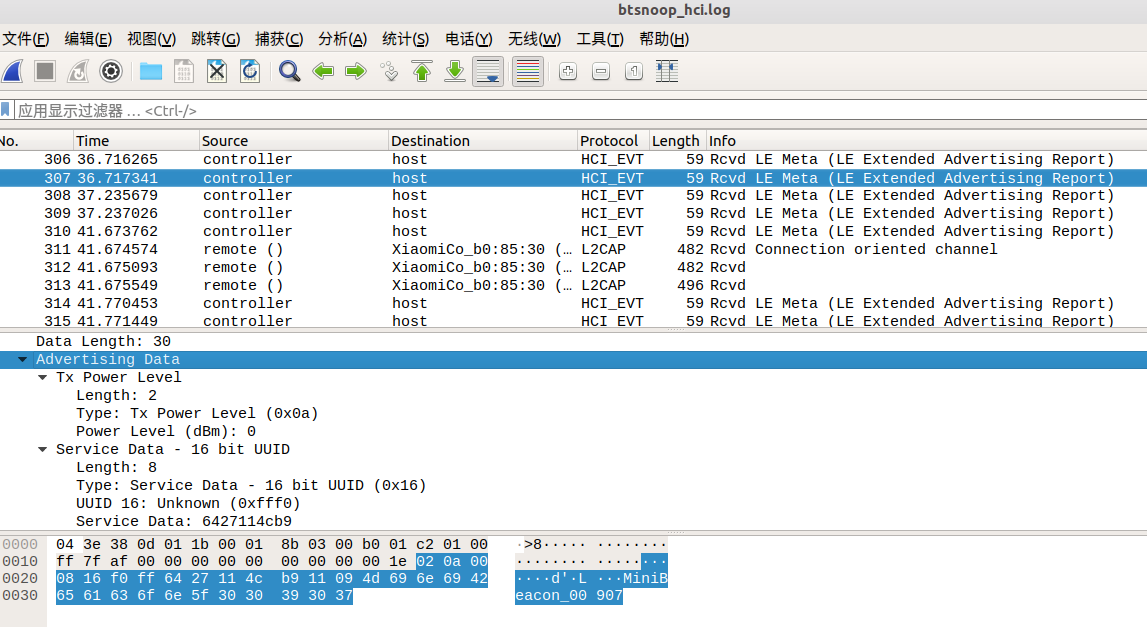1147x627 pixels.
Task: Reload the capture file from toolbar
Action: tap(250, 71)
